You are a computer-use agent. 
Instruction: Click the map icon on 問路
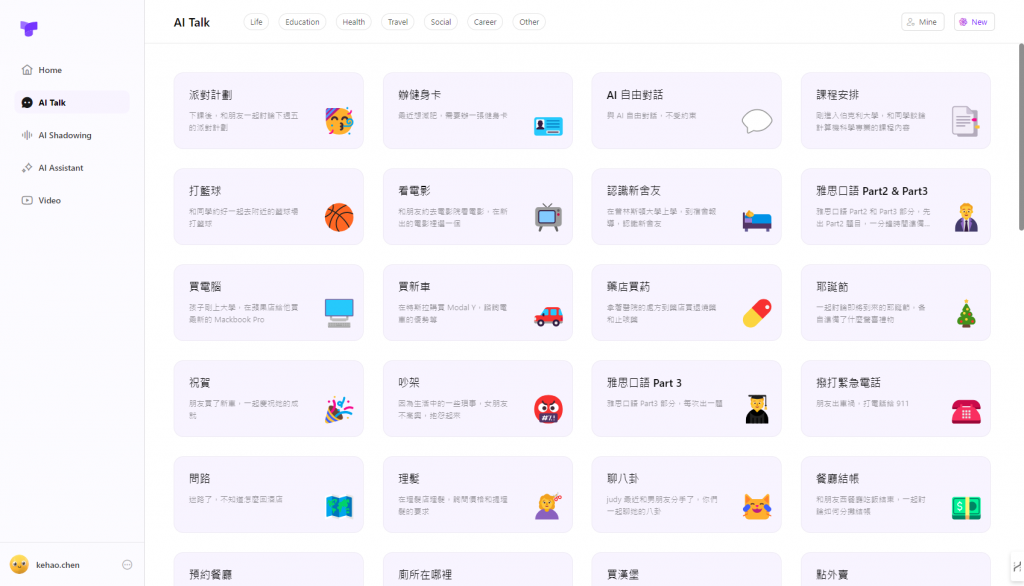tap(339, 506)
